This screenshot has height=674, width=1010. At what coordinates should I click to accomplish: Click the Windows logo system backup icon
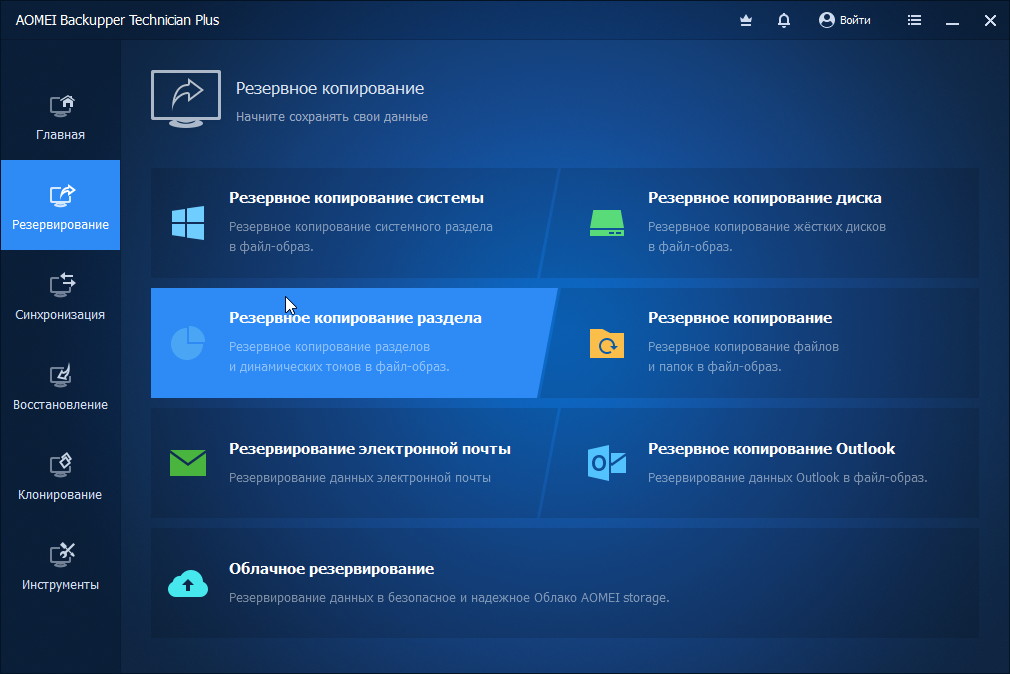pyautogui.click(x=188, y=223)
